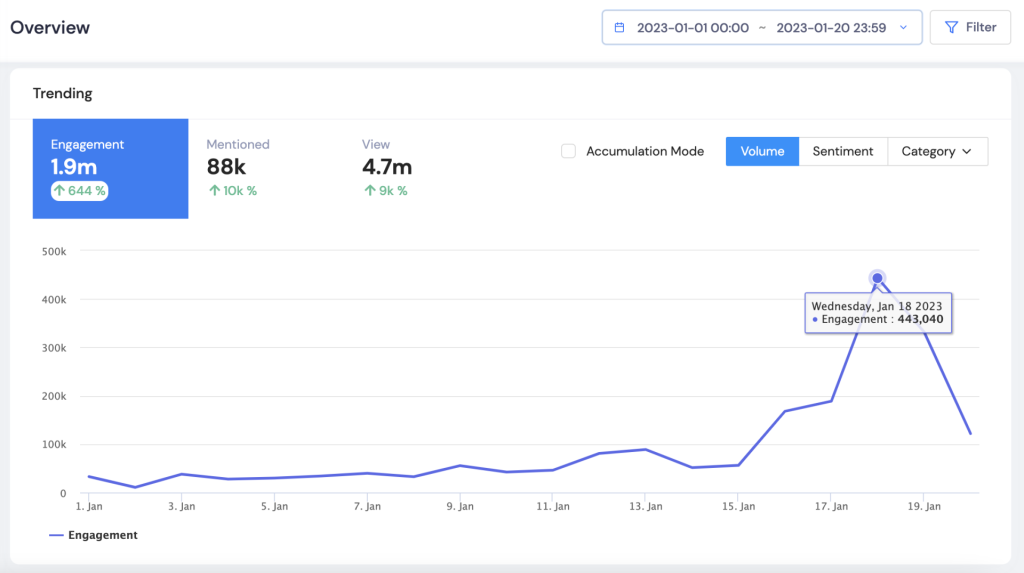This screenshot has height=573, width=1024.
Task: Click the end date 2023-01-20 23:59 field
Action: (831, 28)
